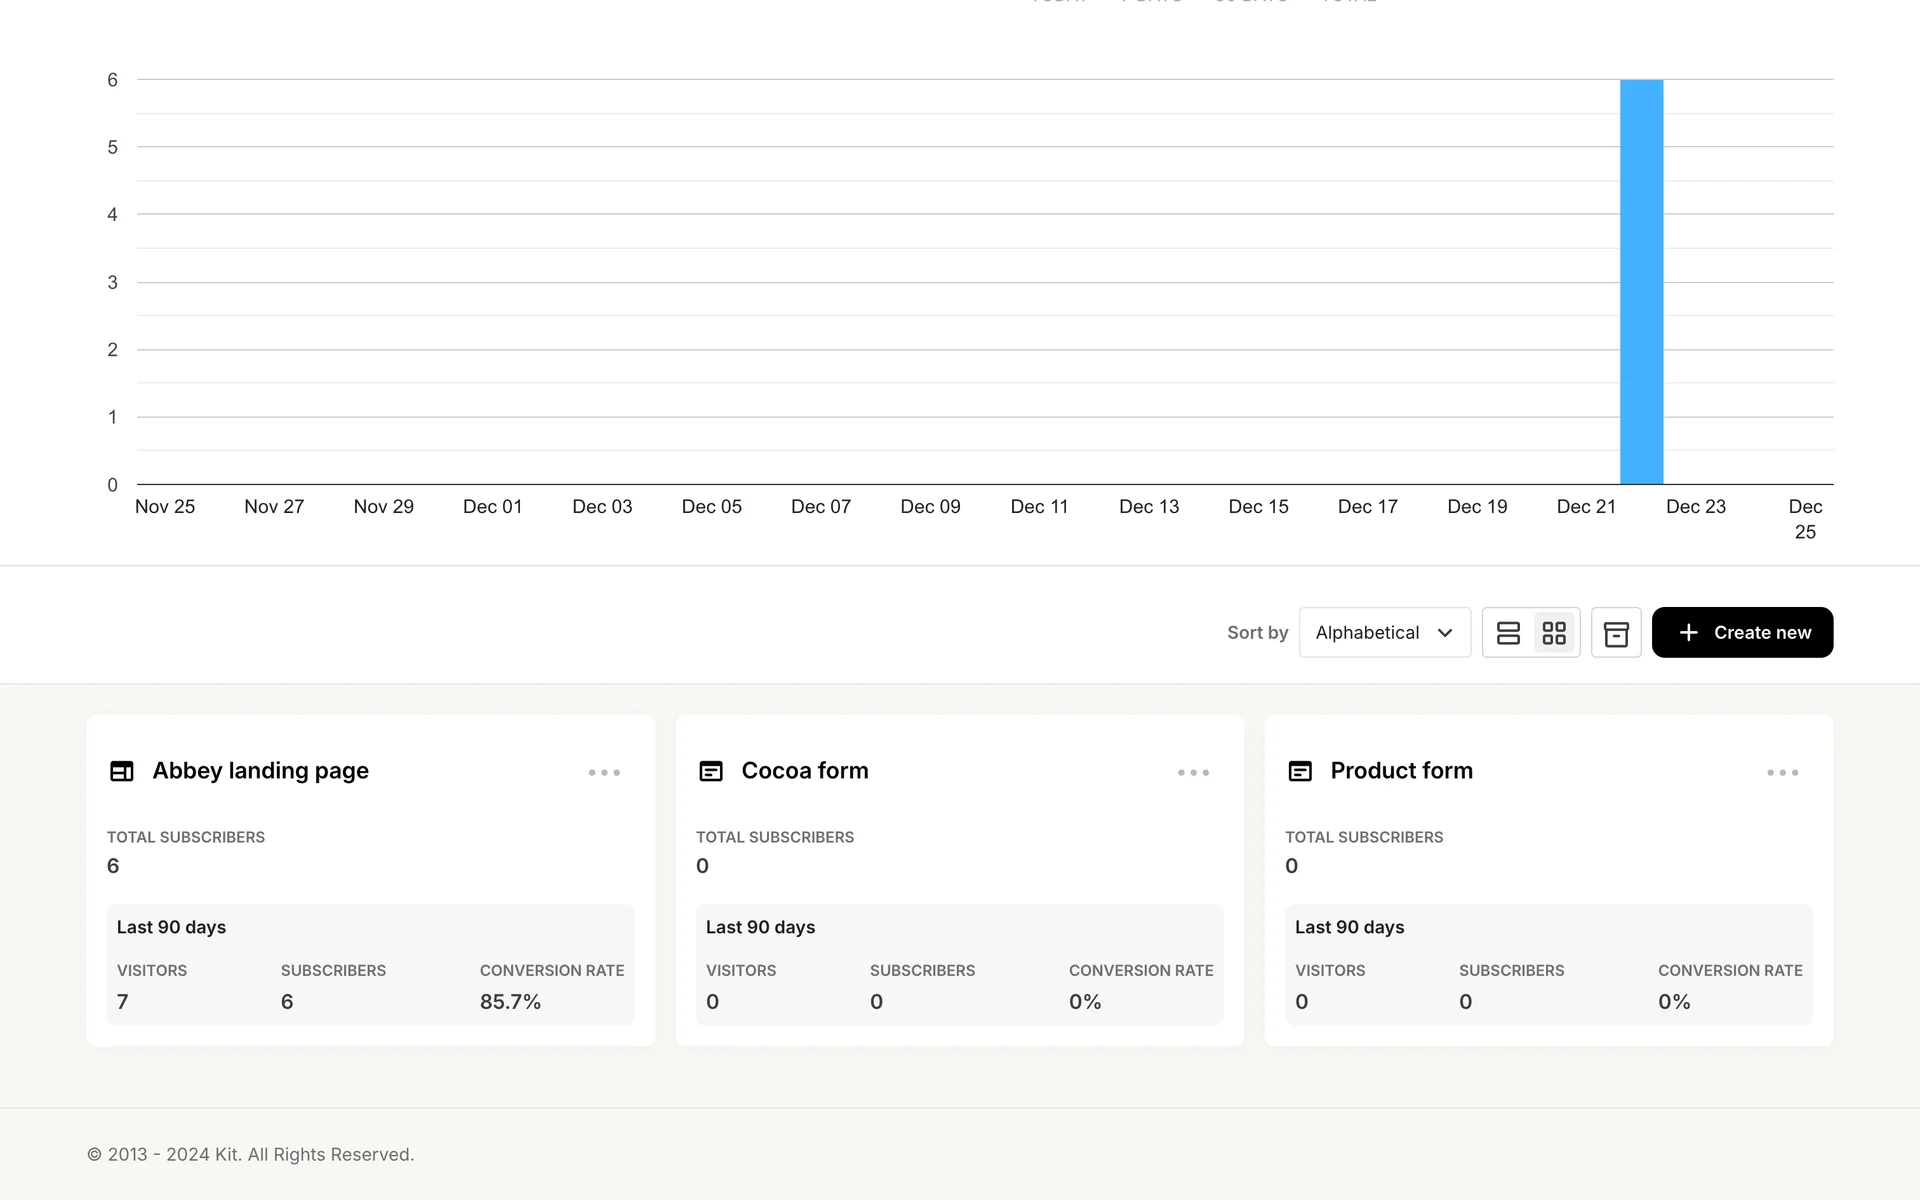Click the plus icon in Create new
The width and height of the screenshot is (1920, 1200).
(1688, 633)
